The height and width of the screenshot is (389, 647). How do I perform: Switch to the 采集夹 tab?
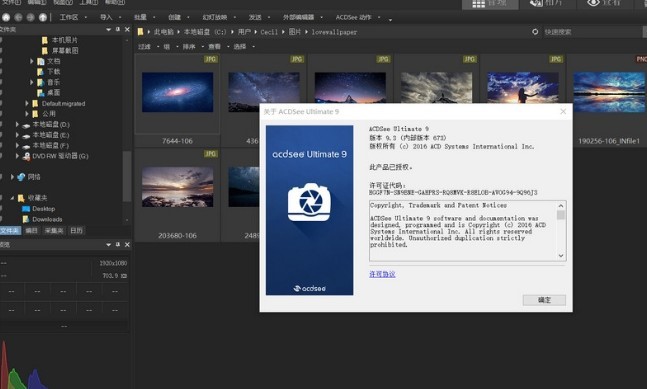[54, 231]
